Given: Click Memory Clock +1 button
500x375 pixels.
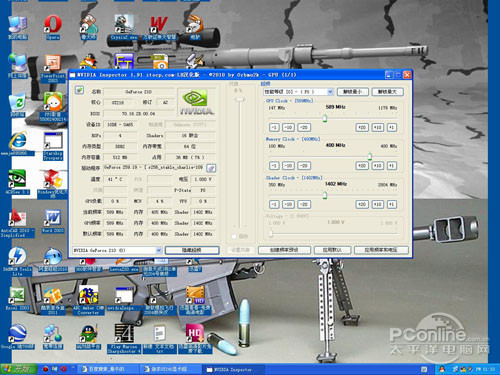Looking at the screenshot, I should (x=392, y=166).
